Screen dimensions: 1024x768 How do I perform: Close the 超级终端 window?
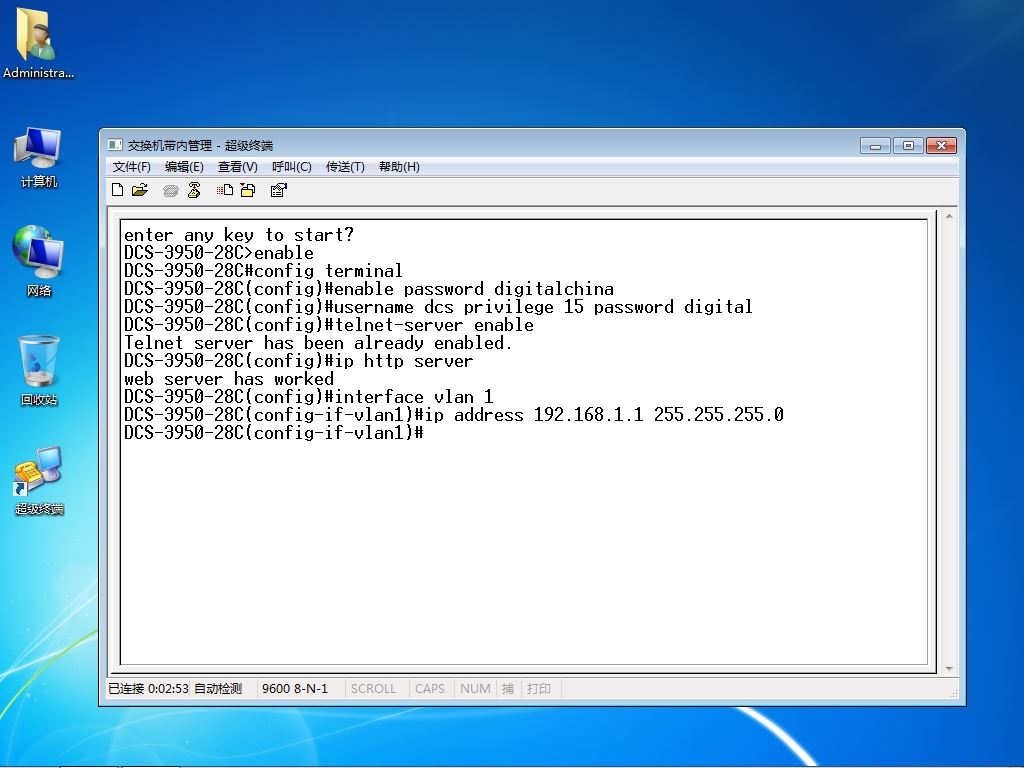pos(941,146)
